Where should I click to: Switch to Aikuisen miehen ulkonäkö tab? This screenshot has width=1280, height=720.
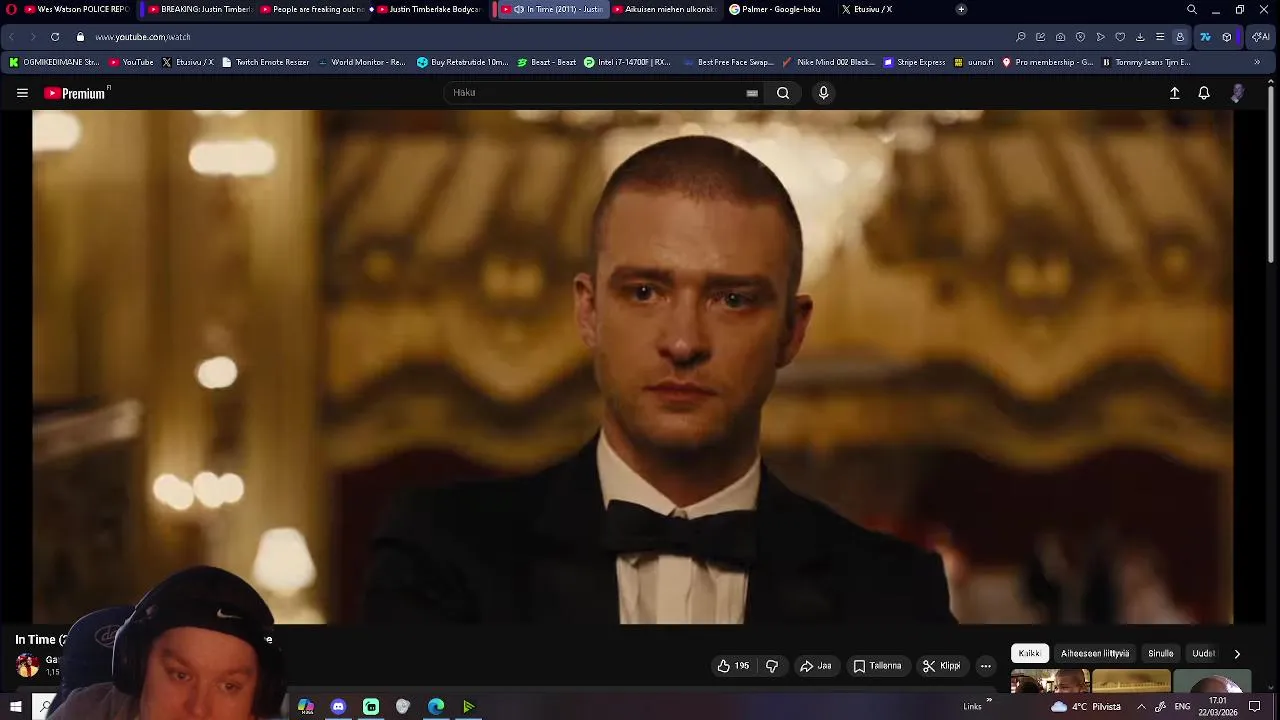[x=664, y=9]
